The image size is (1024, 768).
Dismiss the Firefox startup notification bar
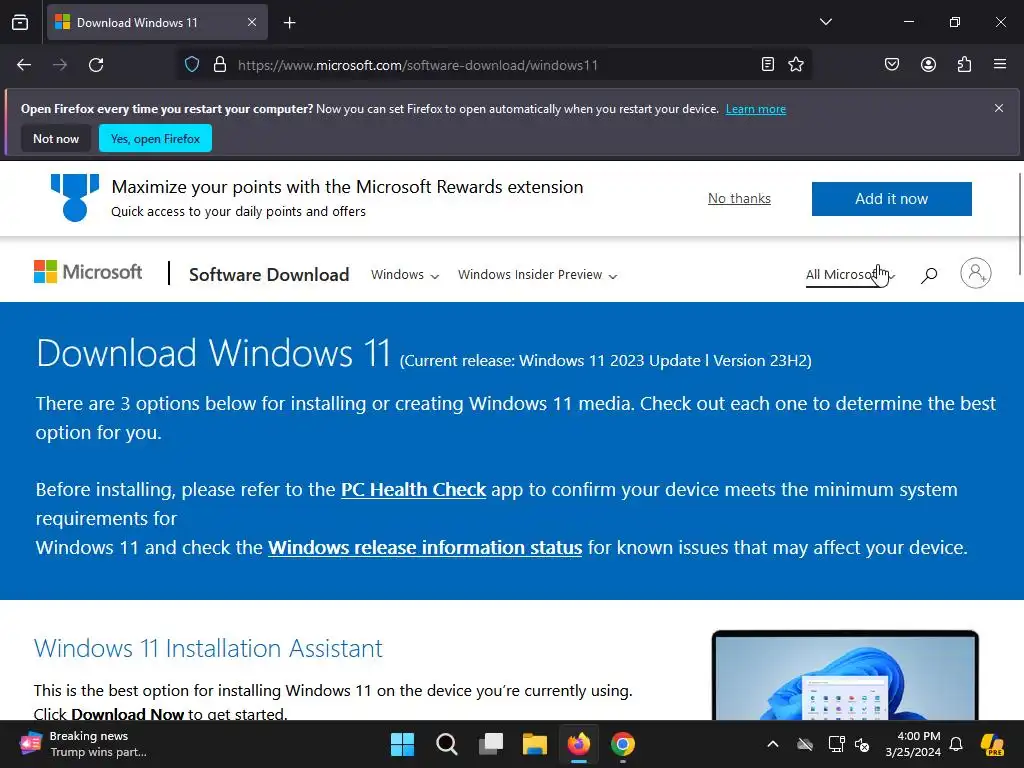coord(999,108)
